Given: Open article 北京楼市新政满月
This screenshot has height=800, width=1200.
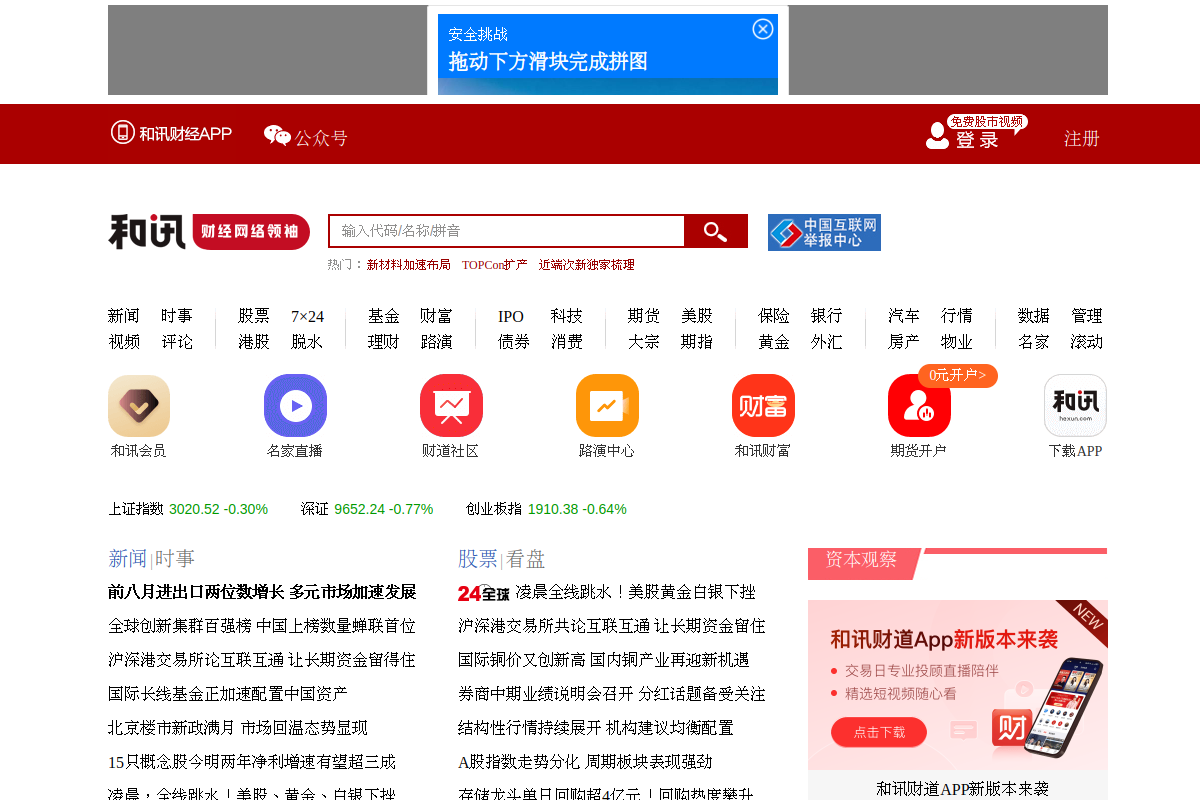Looking at the screenshot, I should click(x=238, y=728).
